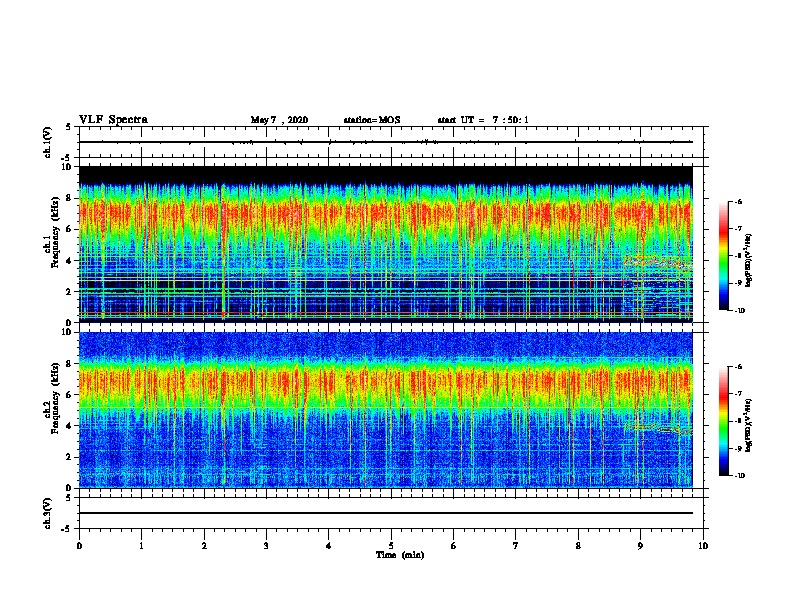Click the "start UT = 7:50:1" header text
This screenshot has width=792, height=612.
click(x=483, y=120)
